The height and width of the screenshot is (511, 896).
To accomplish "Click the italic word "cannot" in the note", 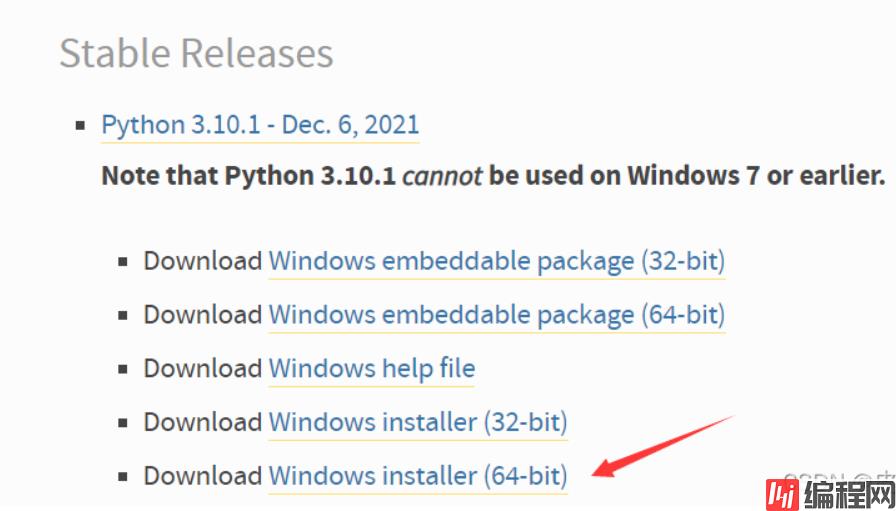I will click(441, 177).
